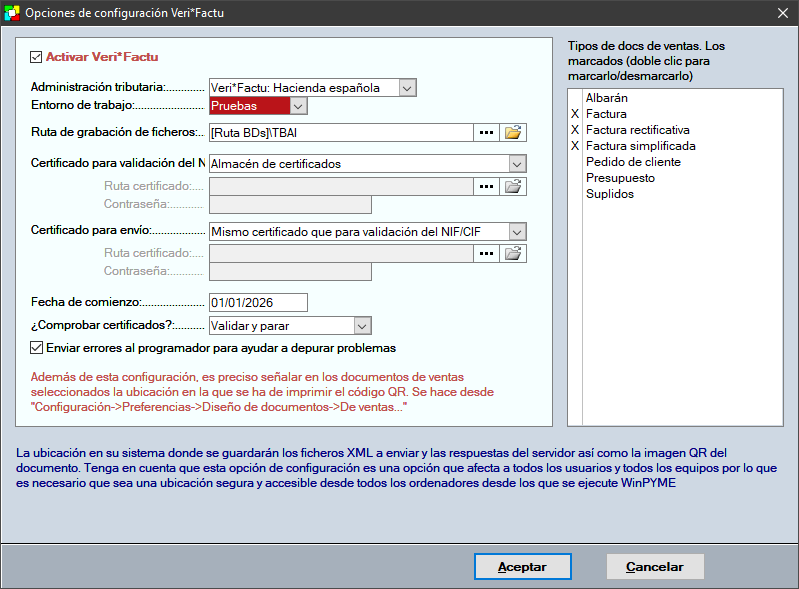Click ellipsis button for validation certificate path

point(487,186)
